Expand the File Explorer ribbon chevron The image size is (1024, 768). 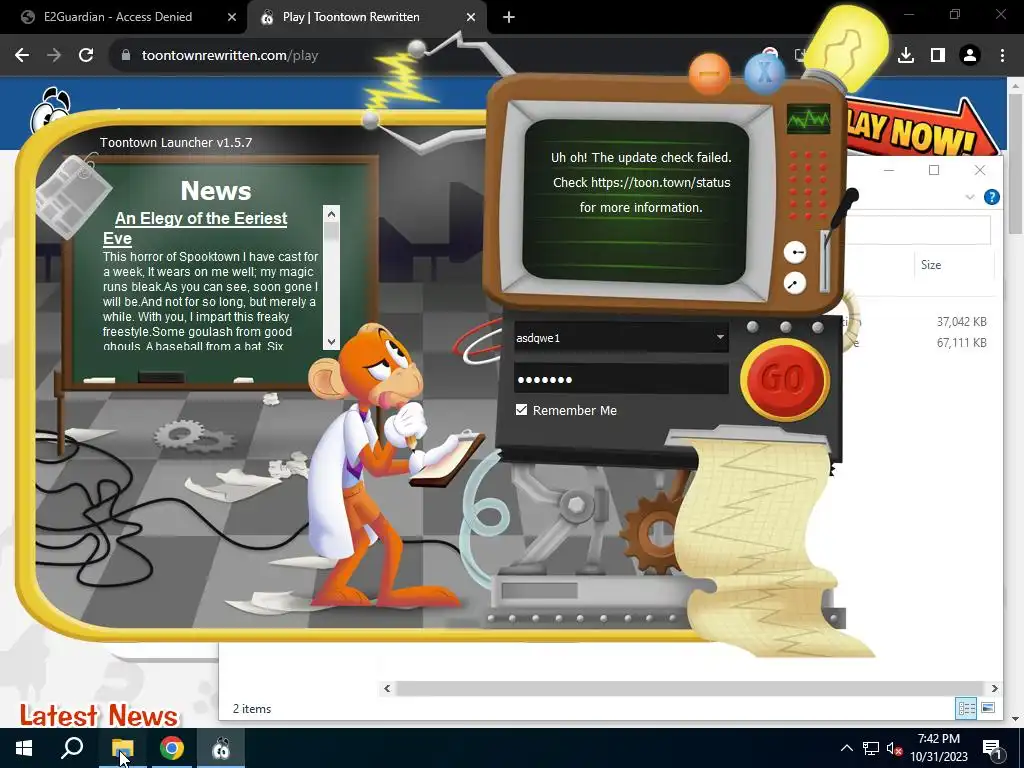coord(970,197)
